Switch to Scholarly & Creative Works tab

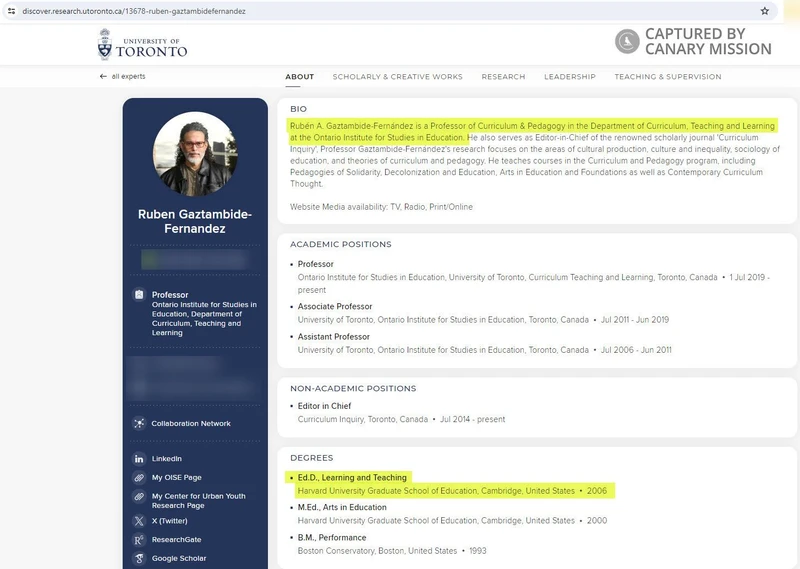397,77
